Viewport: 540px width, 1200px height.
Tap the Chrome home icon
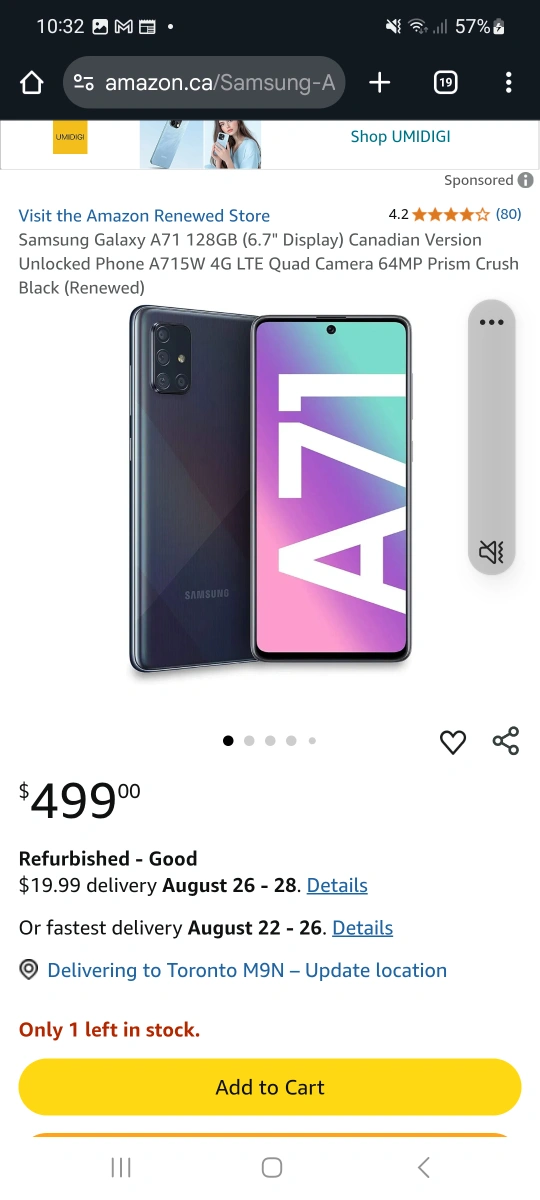(32, 82)
